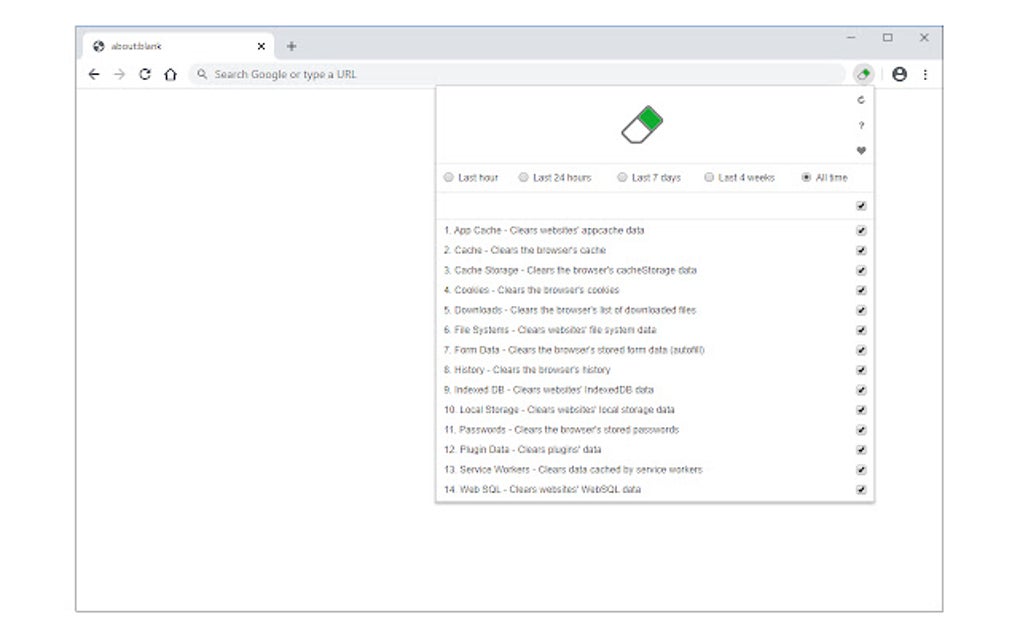Click the eraser extension icon in the toolbar

(863, 73)
